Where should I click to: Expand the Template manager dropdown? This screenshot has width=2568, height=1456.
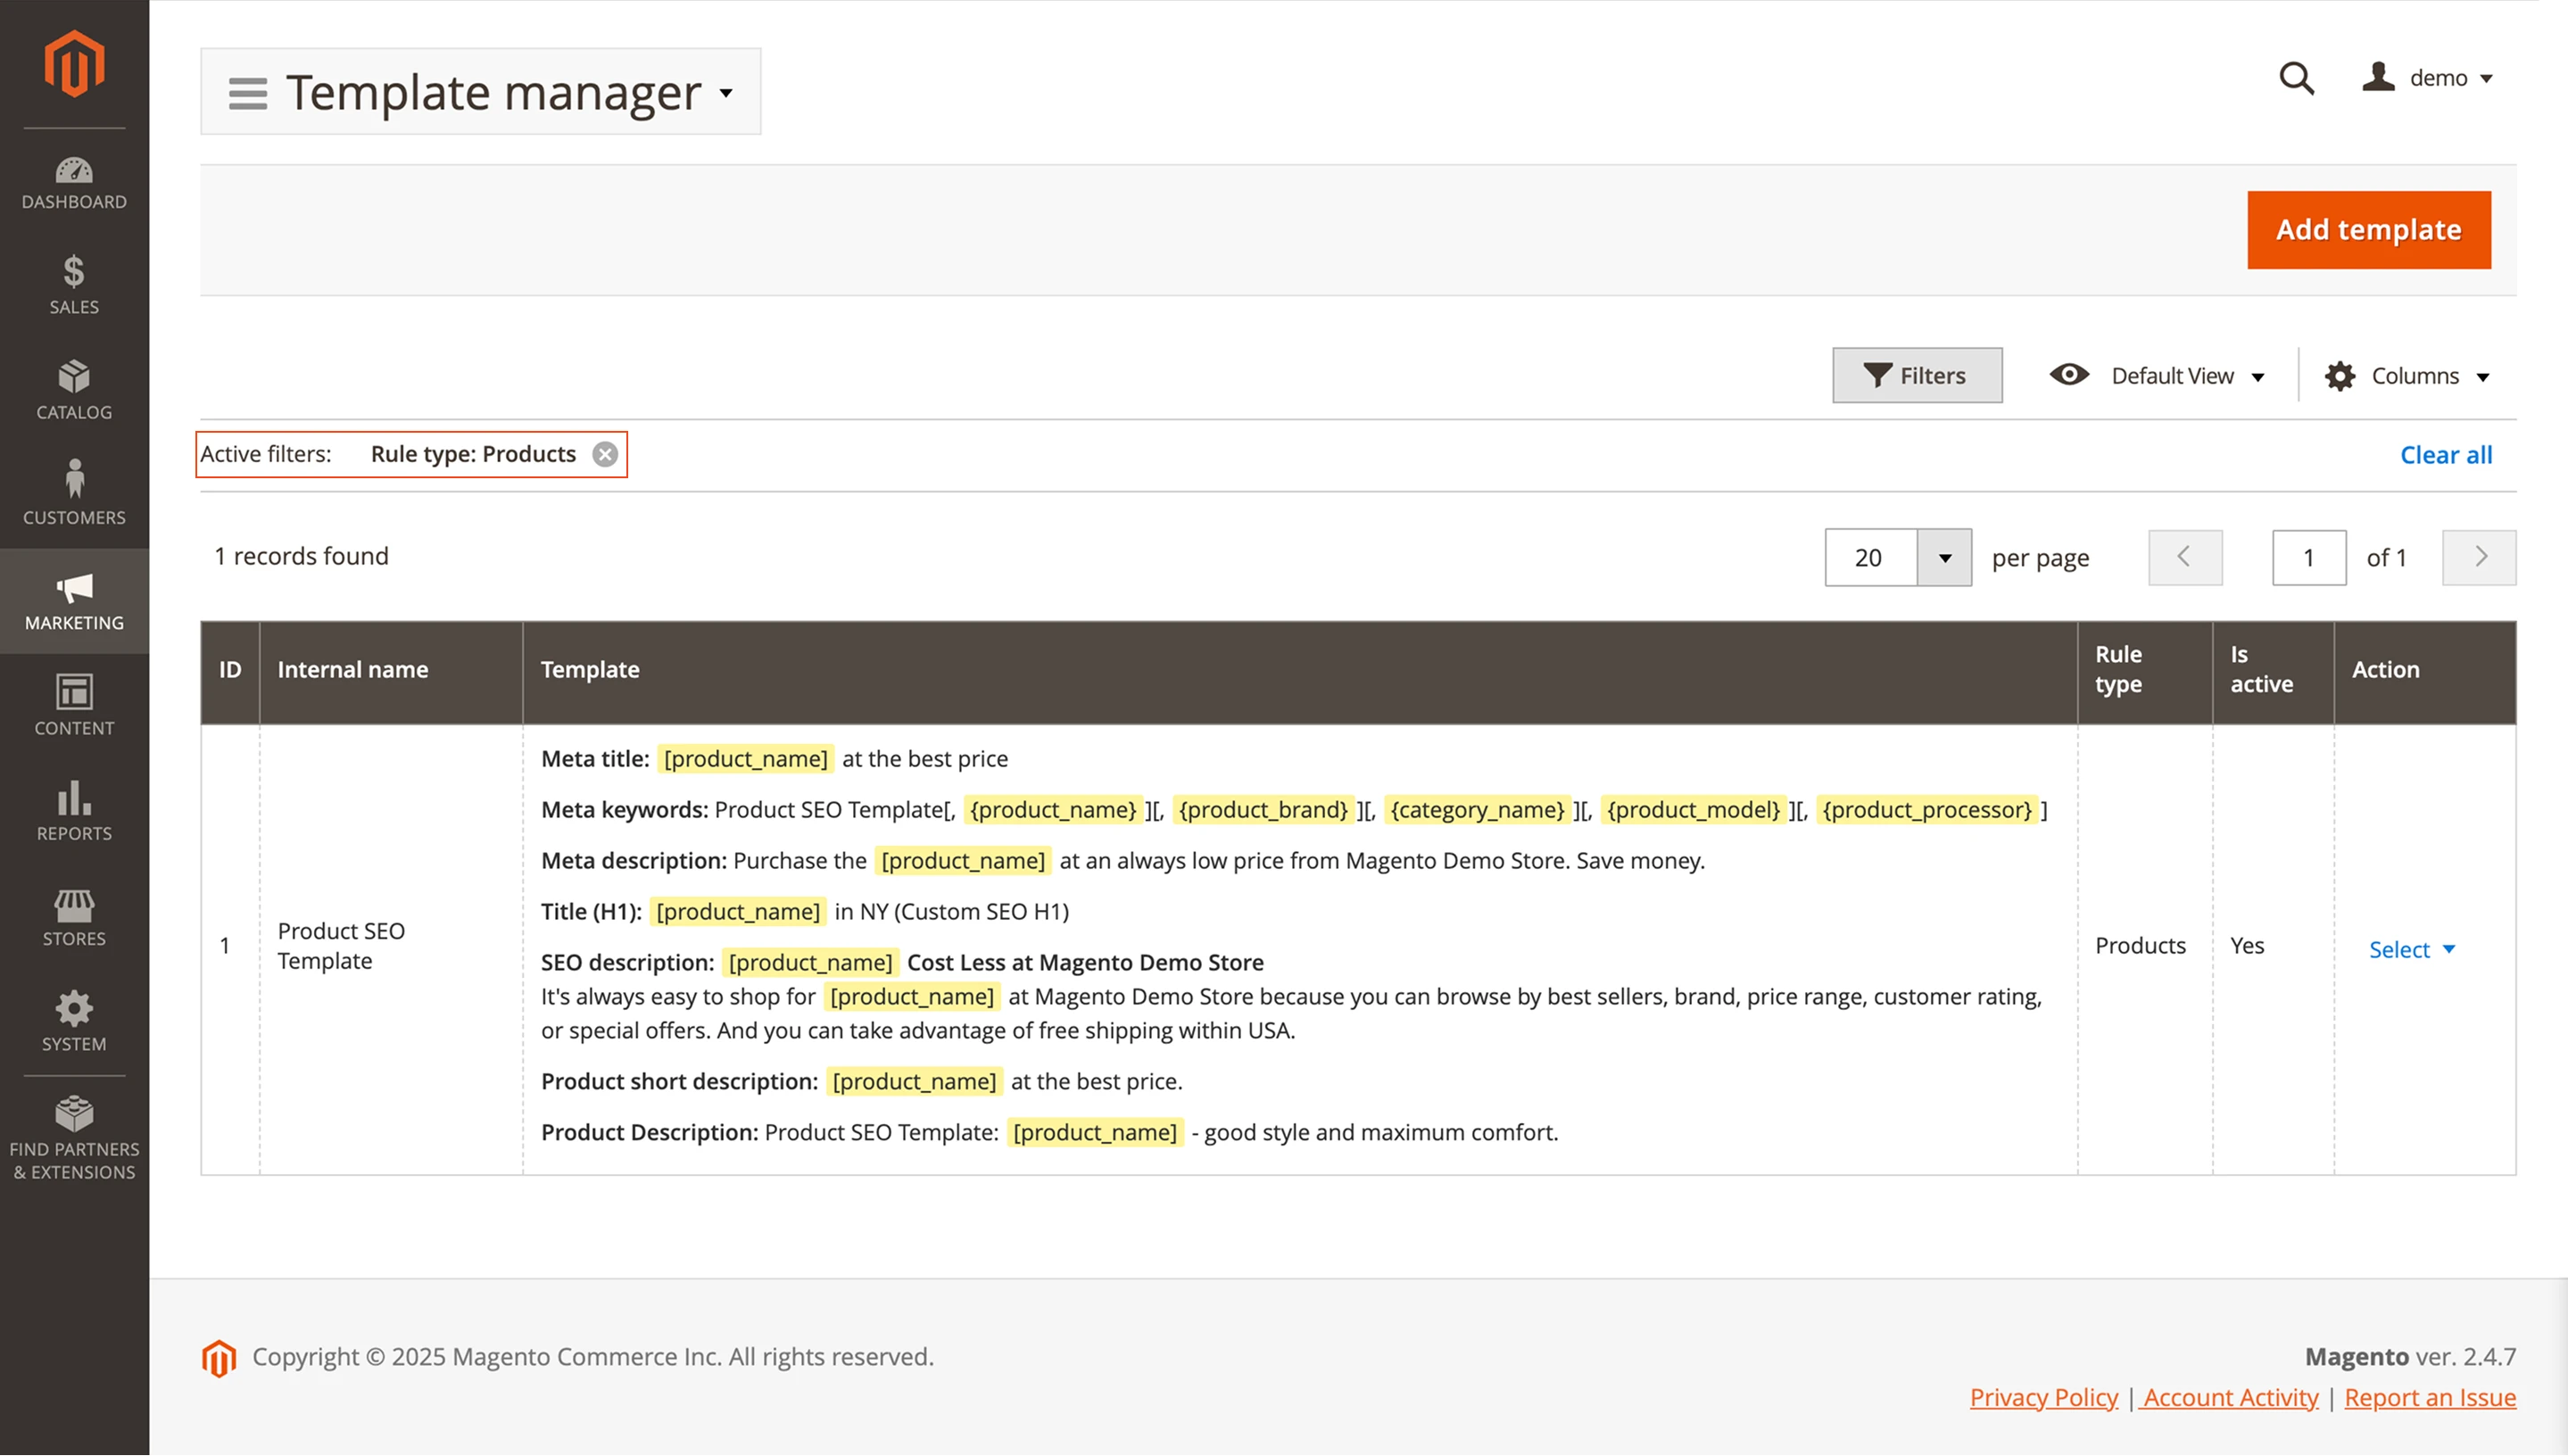click(x=727, y=94)
